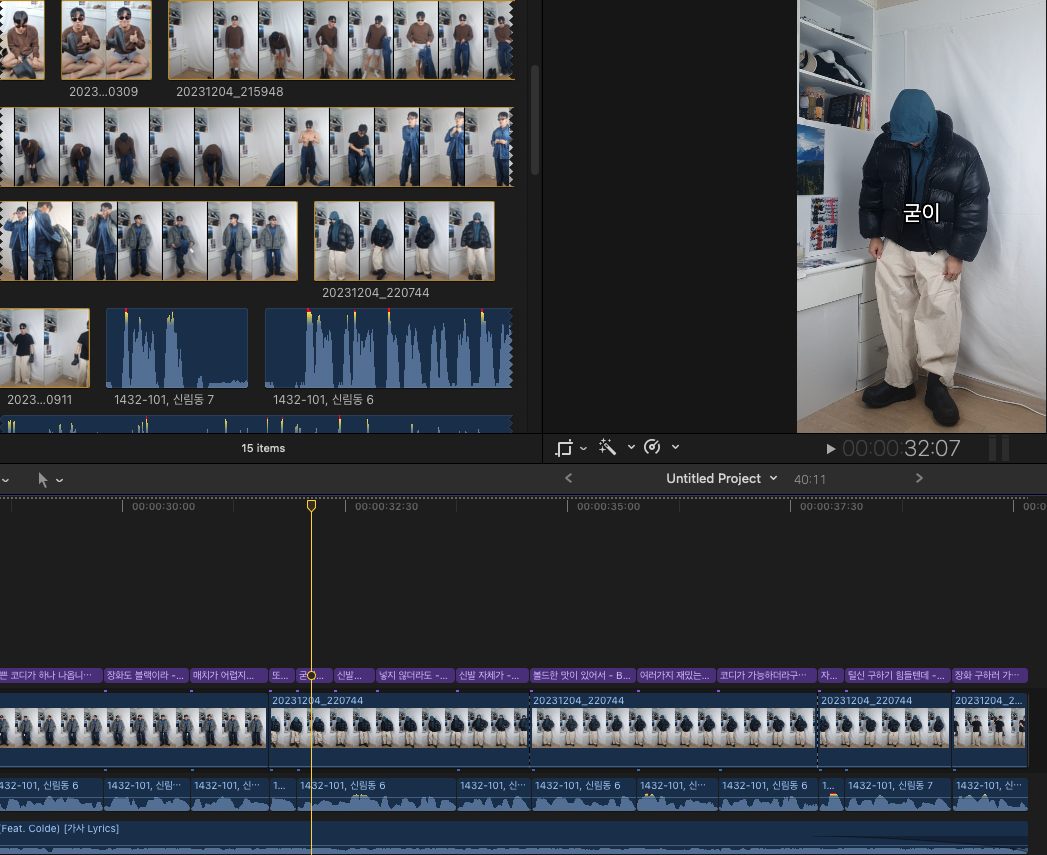Go forward in timeline history arrow
The width and height of the screenshot is (1047, 855).
pos(919,478)
